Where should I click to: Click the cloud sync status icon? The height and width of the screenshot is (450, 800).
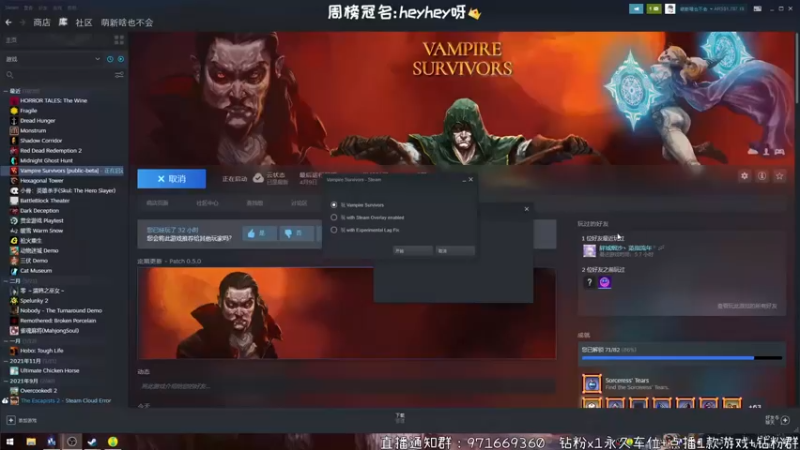pyautogui.click(x=258, y=178)
